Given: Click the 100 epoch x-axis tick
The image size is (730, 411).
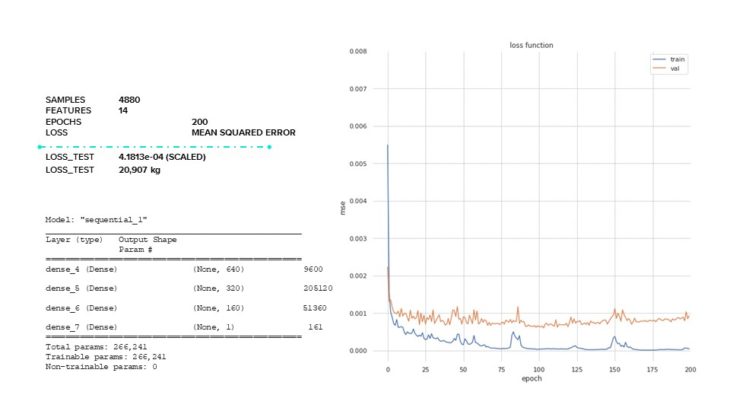Looking at the screenshot, I should [x=538, y=369].
